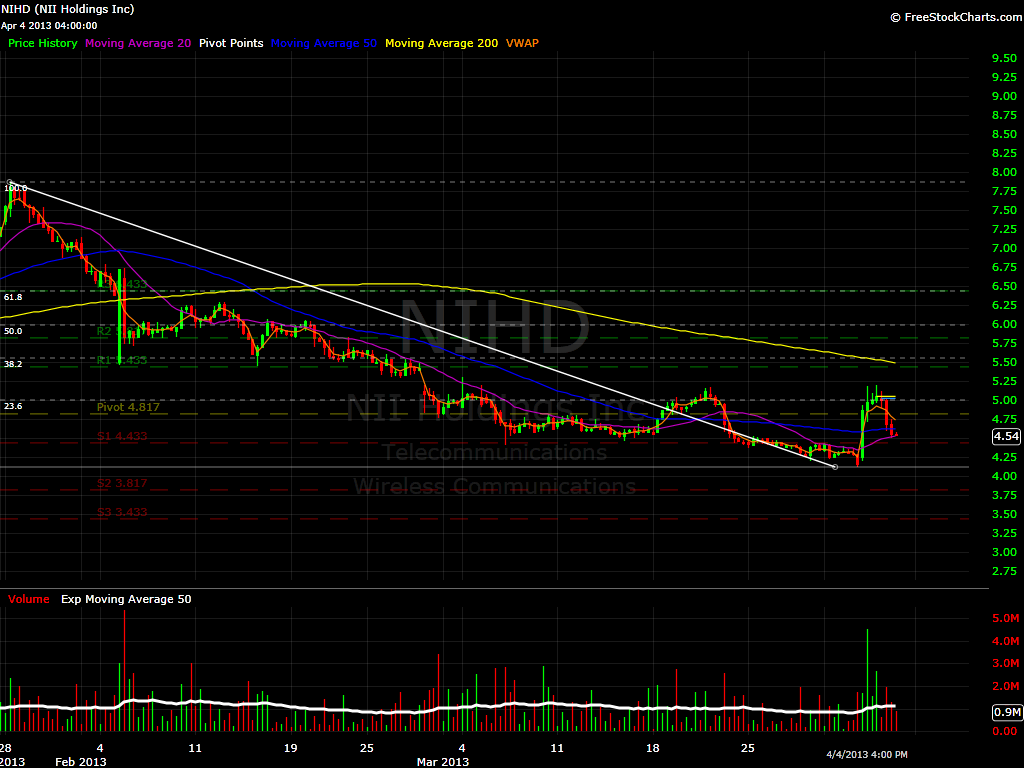Viewport: 1024px width, 768px height.
Task: Click the trendline start handle near 100.0
Action: tap(10, 182)
